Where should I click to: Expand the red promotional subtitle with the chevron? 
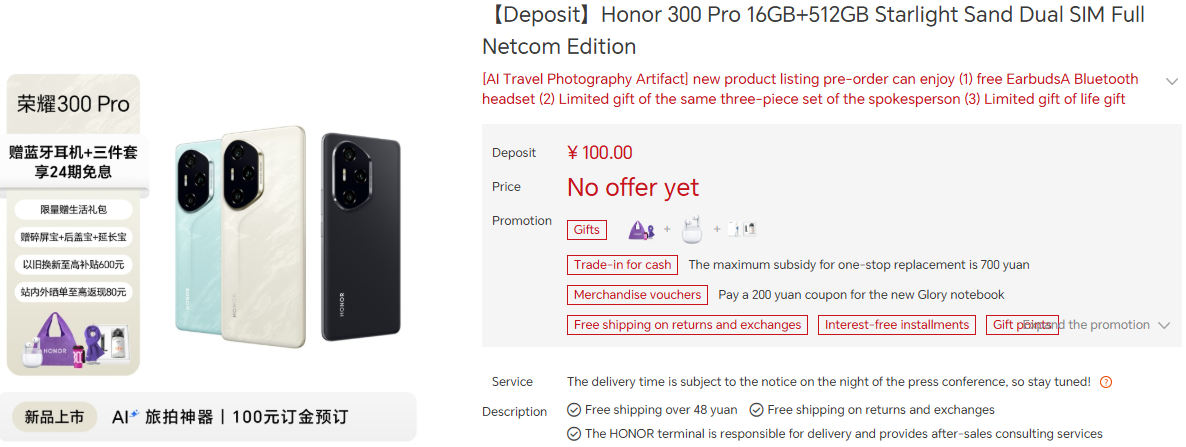[x=1172, y=80]
